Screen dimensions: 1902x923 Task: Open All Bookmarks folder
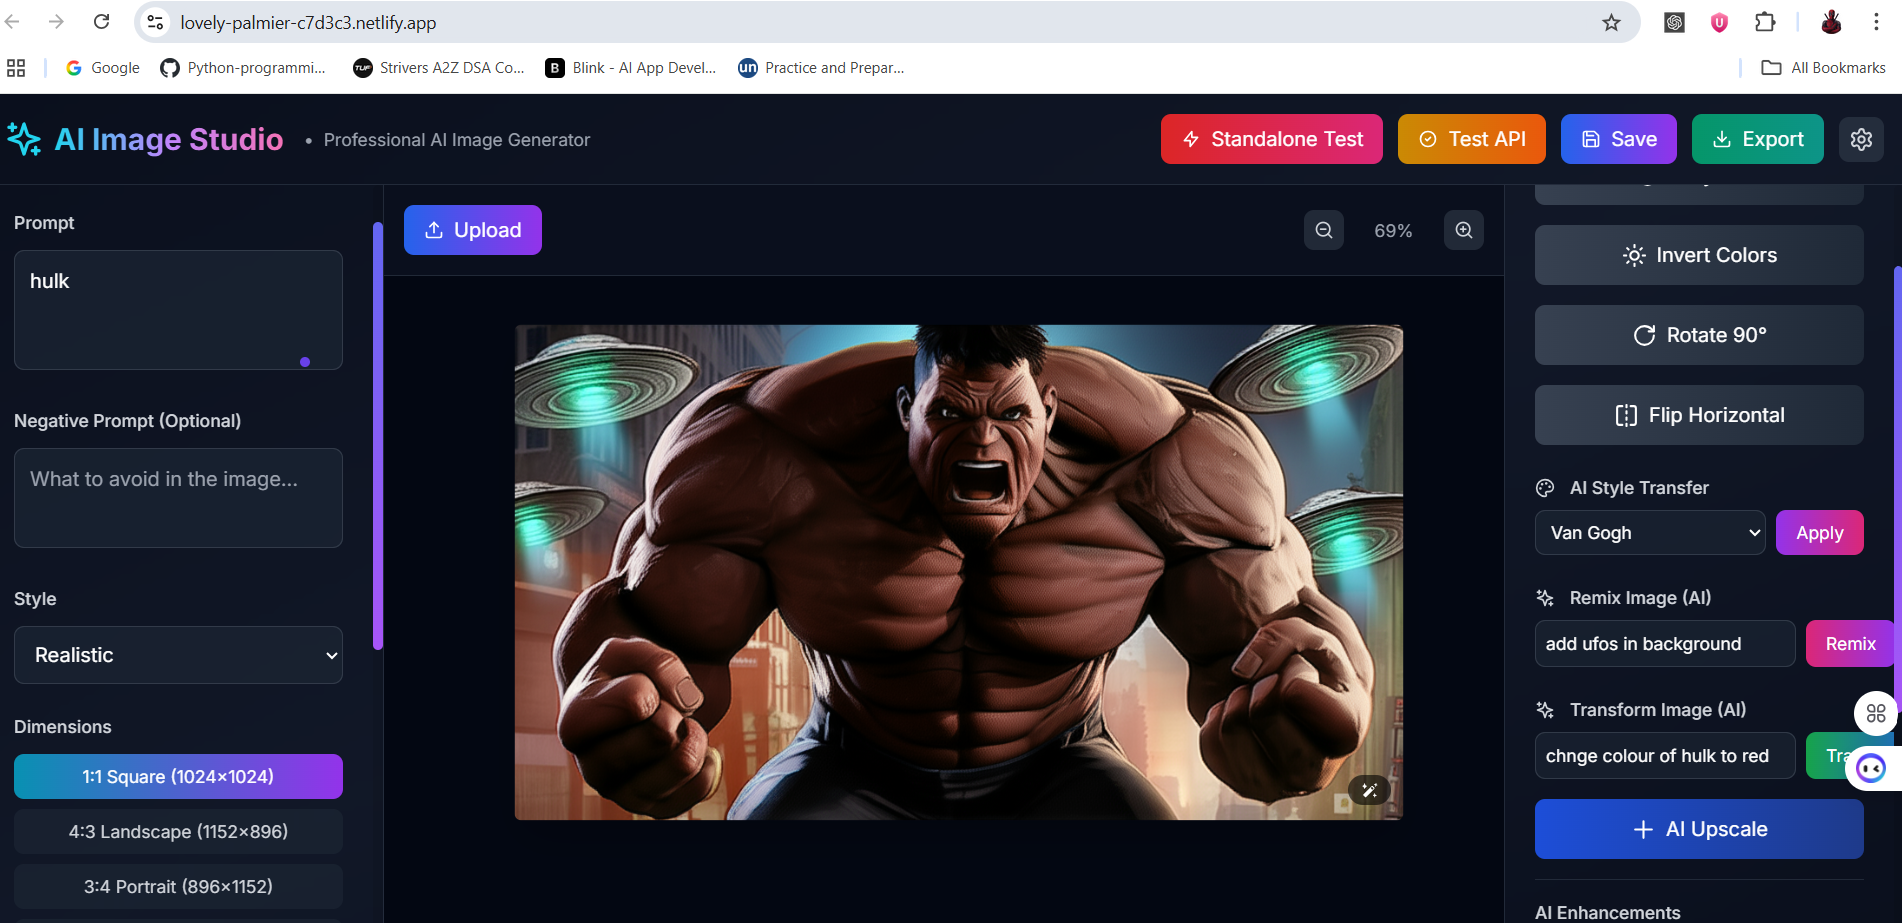1824,68
